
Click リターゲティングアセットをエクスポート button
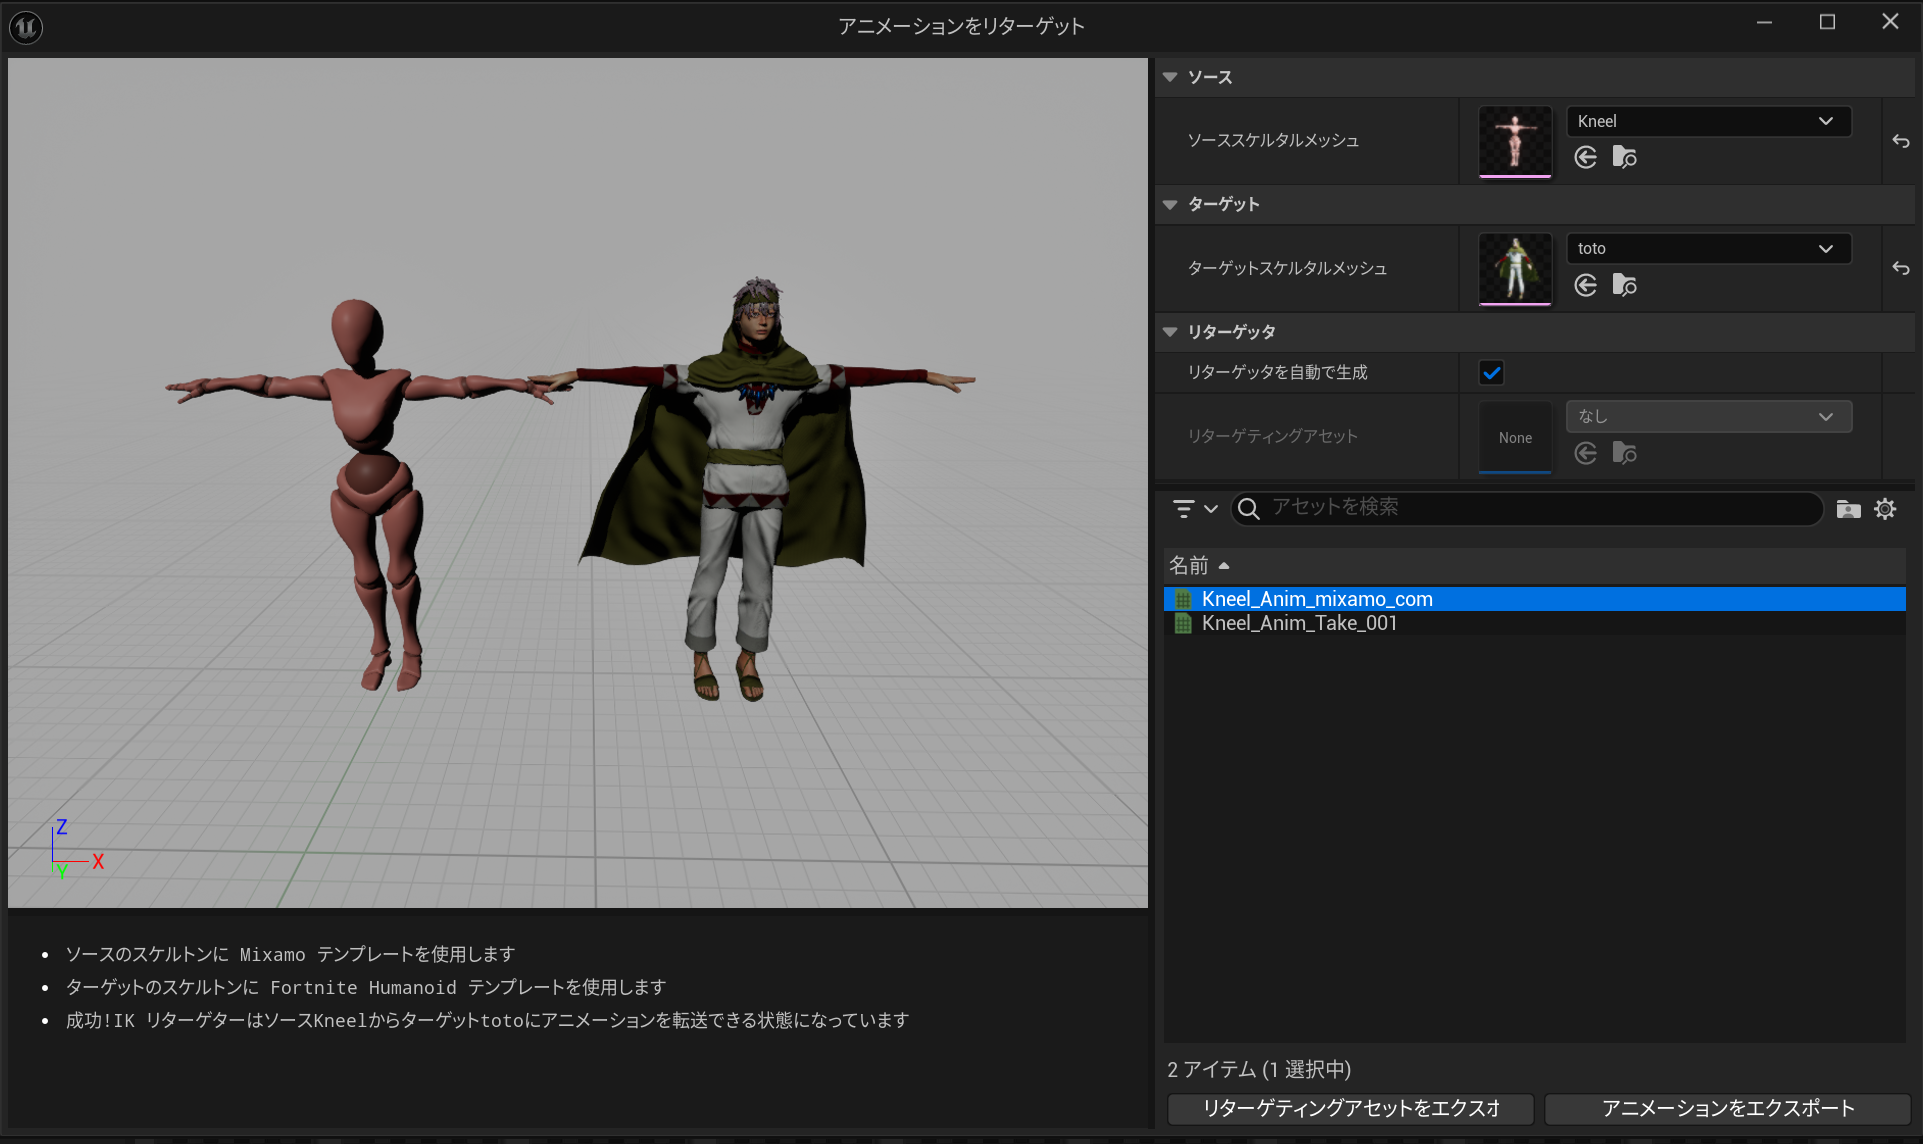click(x=1350, y=1108)
